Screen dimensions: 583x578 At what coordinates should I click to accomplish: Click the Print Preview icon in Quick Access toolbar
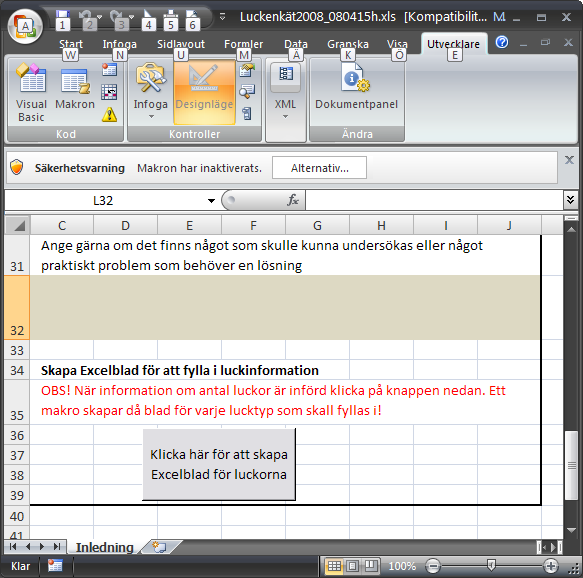193,15
